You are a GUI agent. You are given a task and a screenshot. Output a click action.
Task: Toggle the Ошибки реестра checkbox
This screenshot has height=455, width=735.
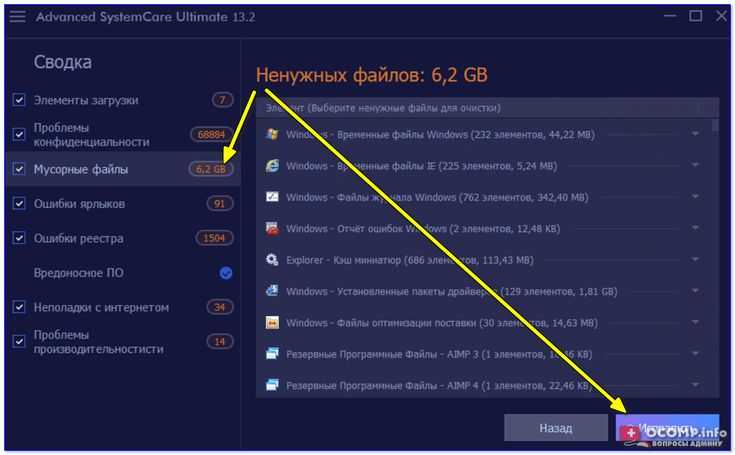[x=19, y=238]
